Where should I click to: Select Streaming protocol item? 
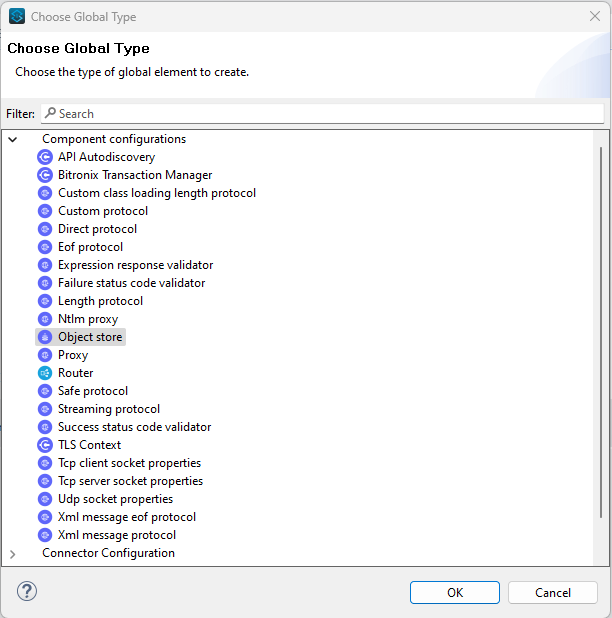(x=108, y=409)
